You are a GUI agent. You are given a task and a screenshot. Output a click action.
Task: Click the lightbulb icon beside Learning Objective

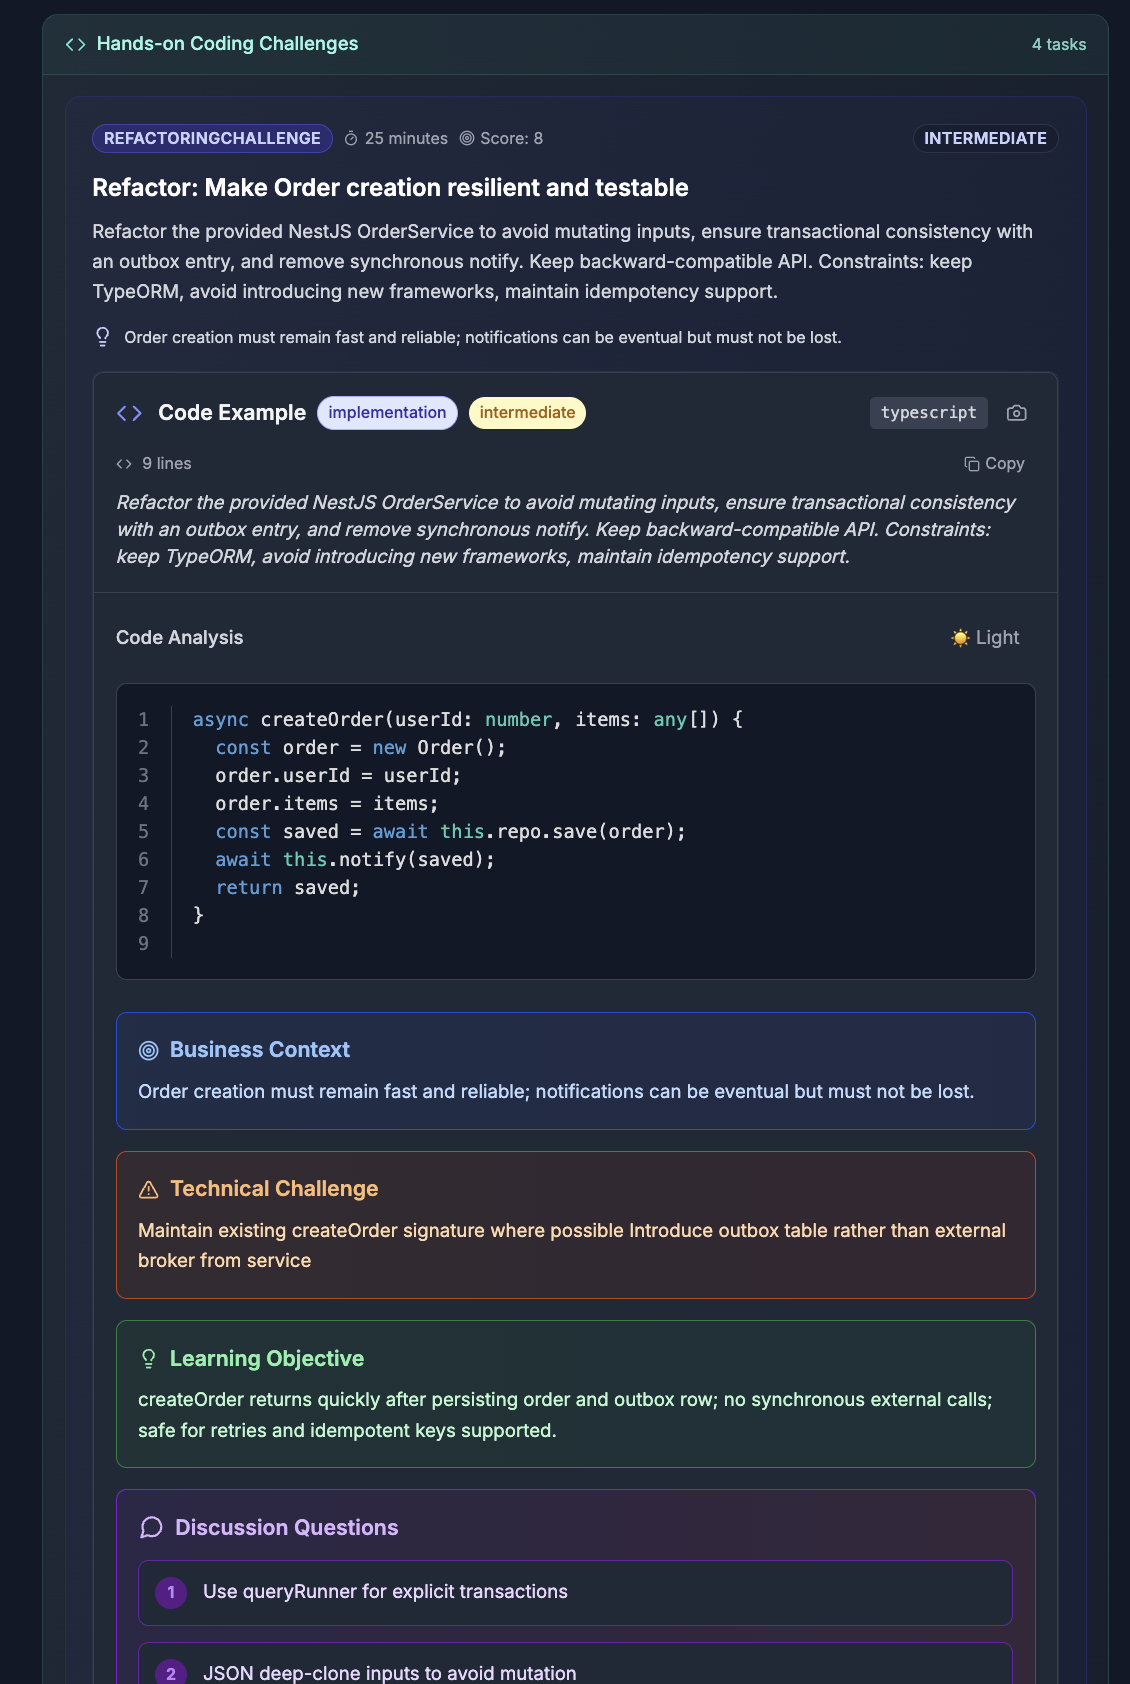coord(149,1358)
